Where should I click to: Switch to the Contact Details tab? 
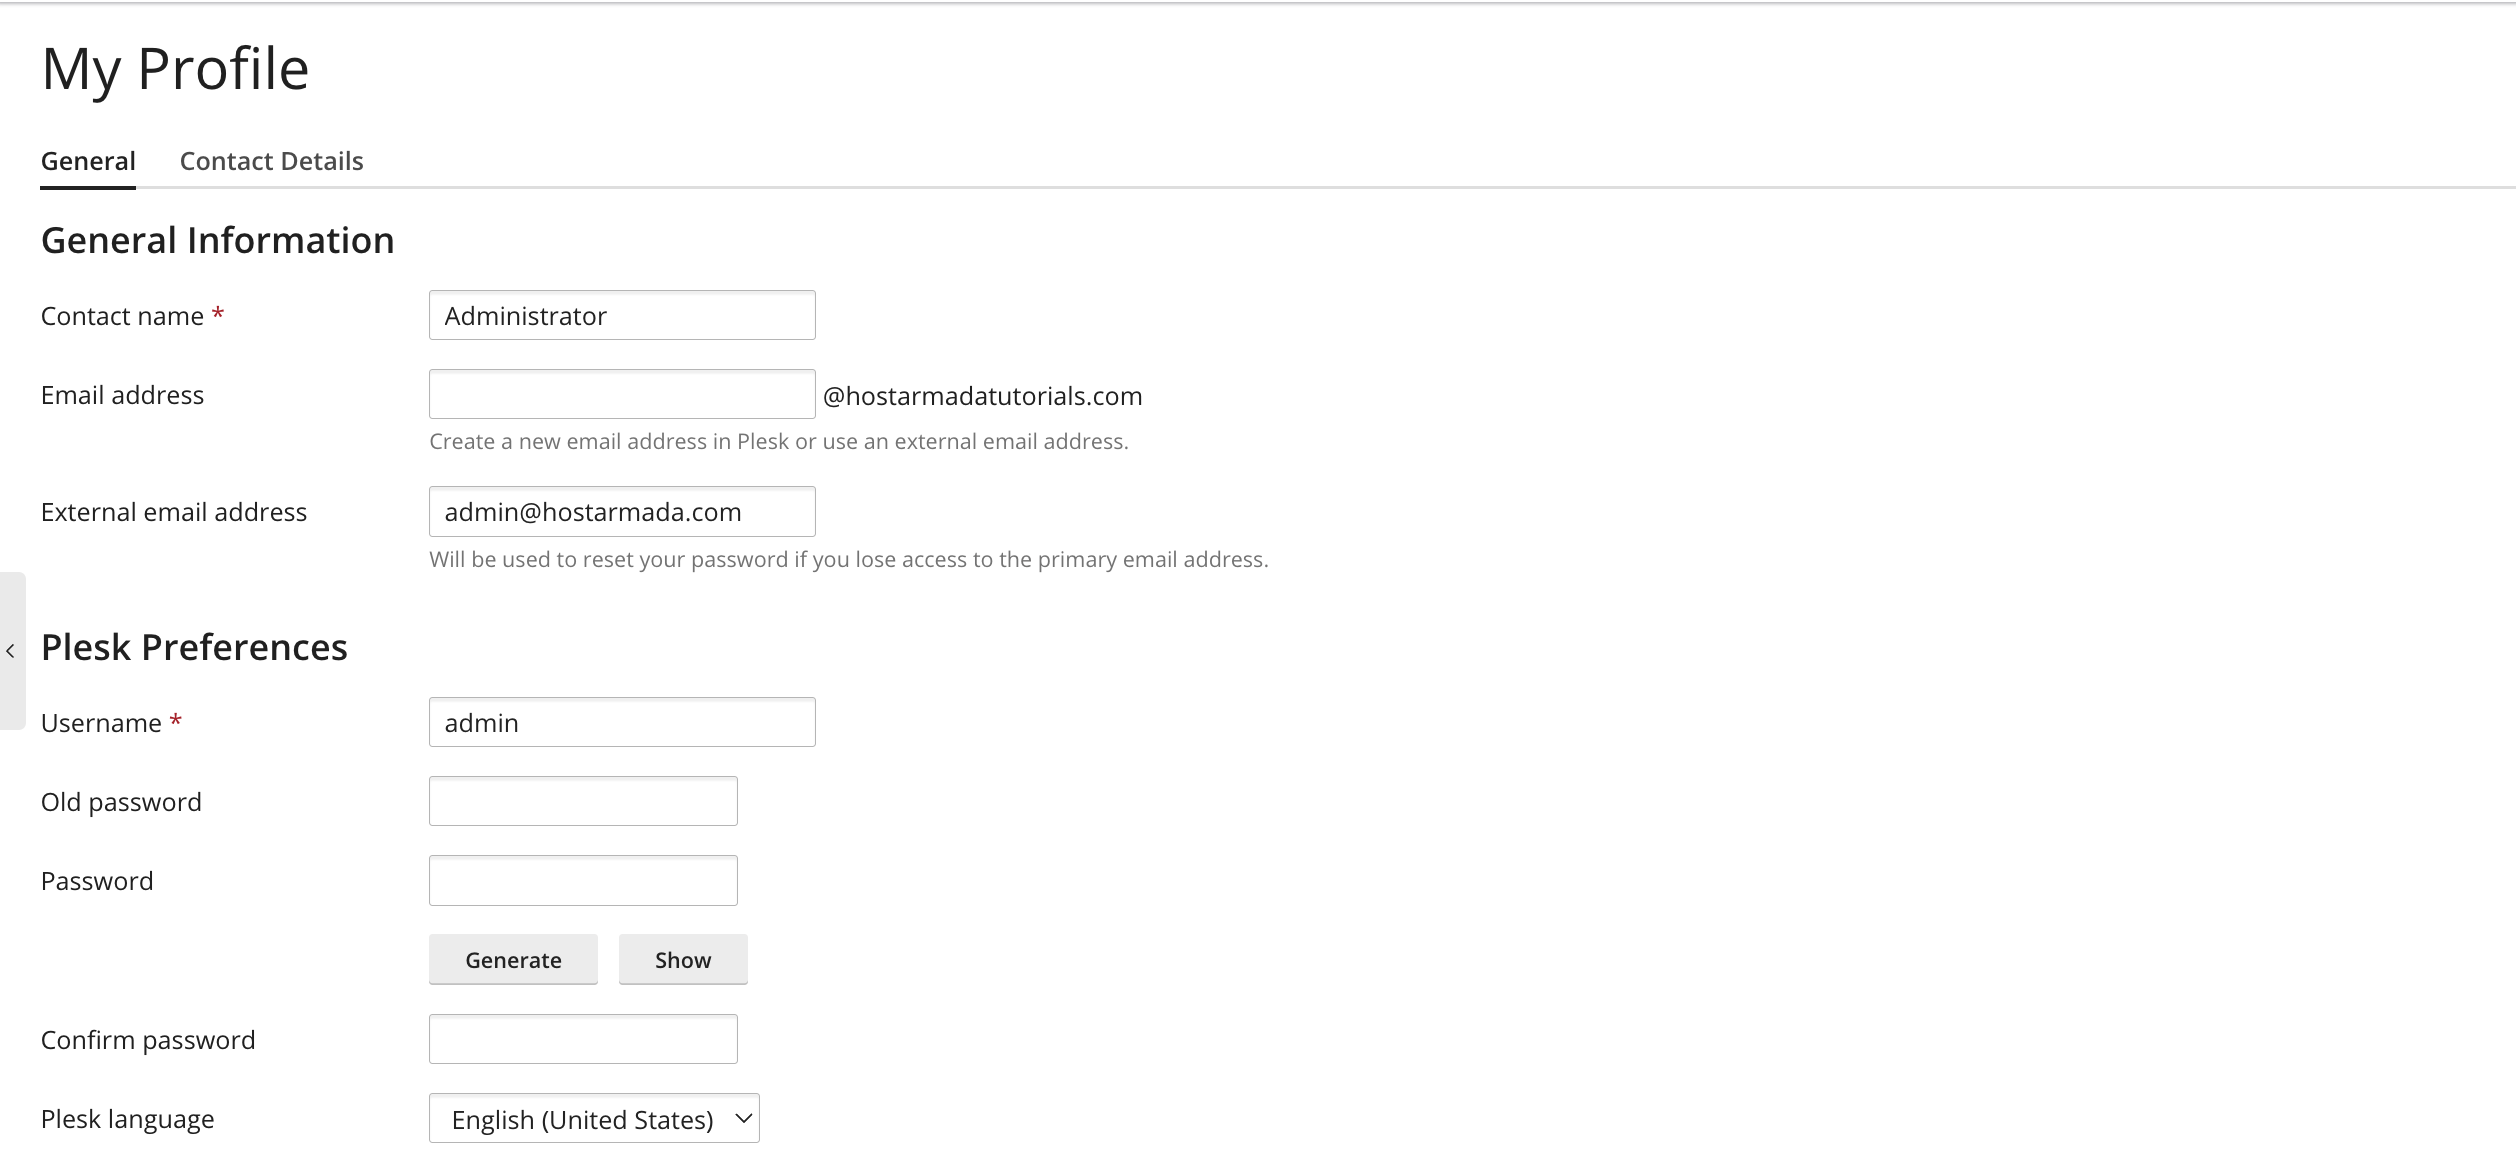pos(271,161)
